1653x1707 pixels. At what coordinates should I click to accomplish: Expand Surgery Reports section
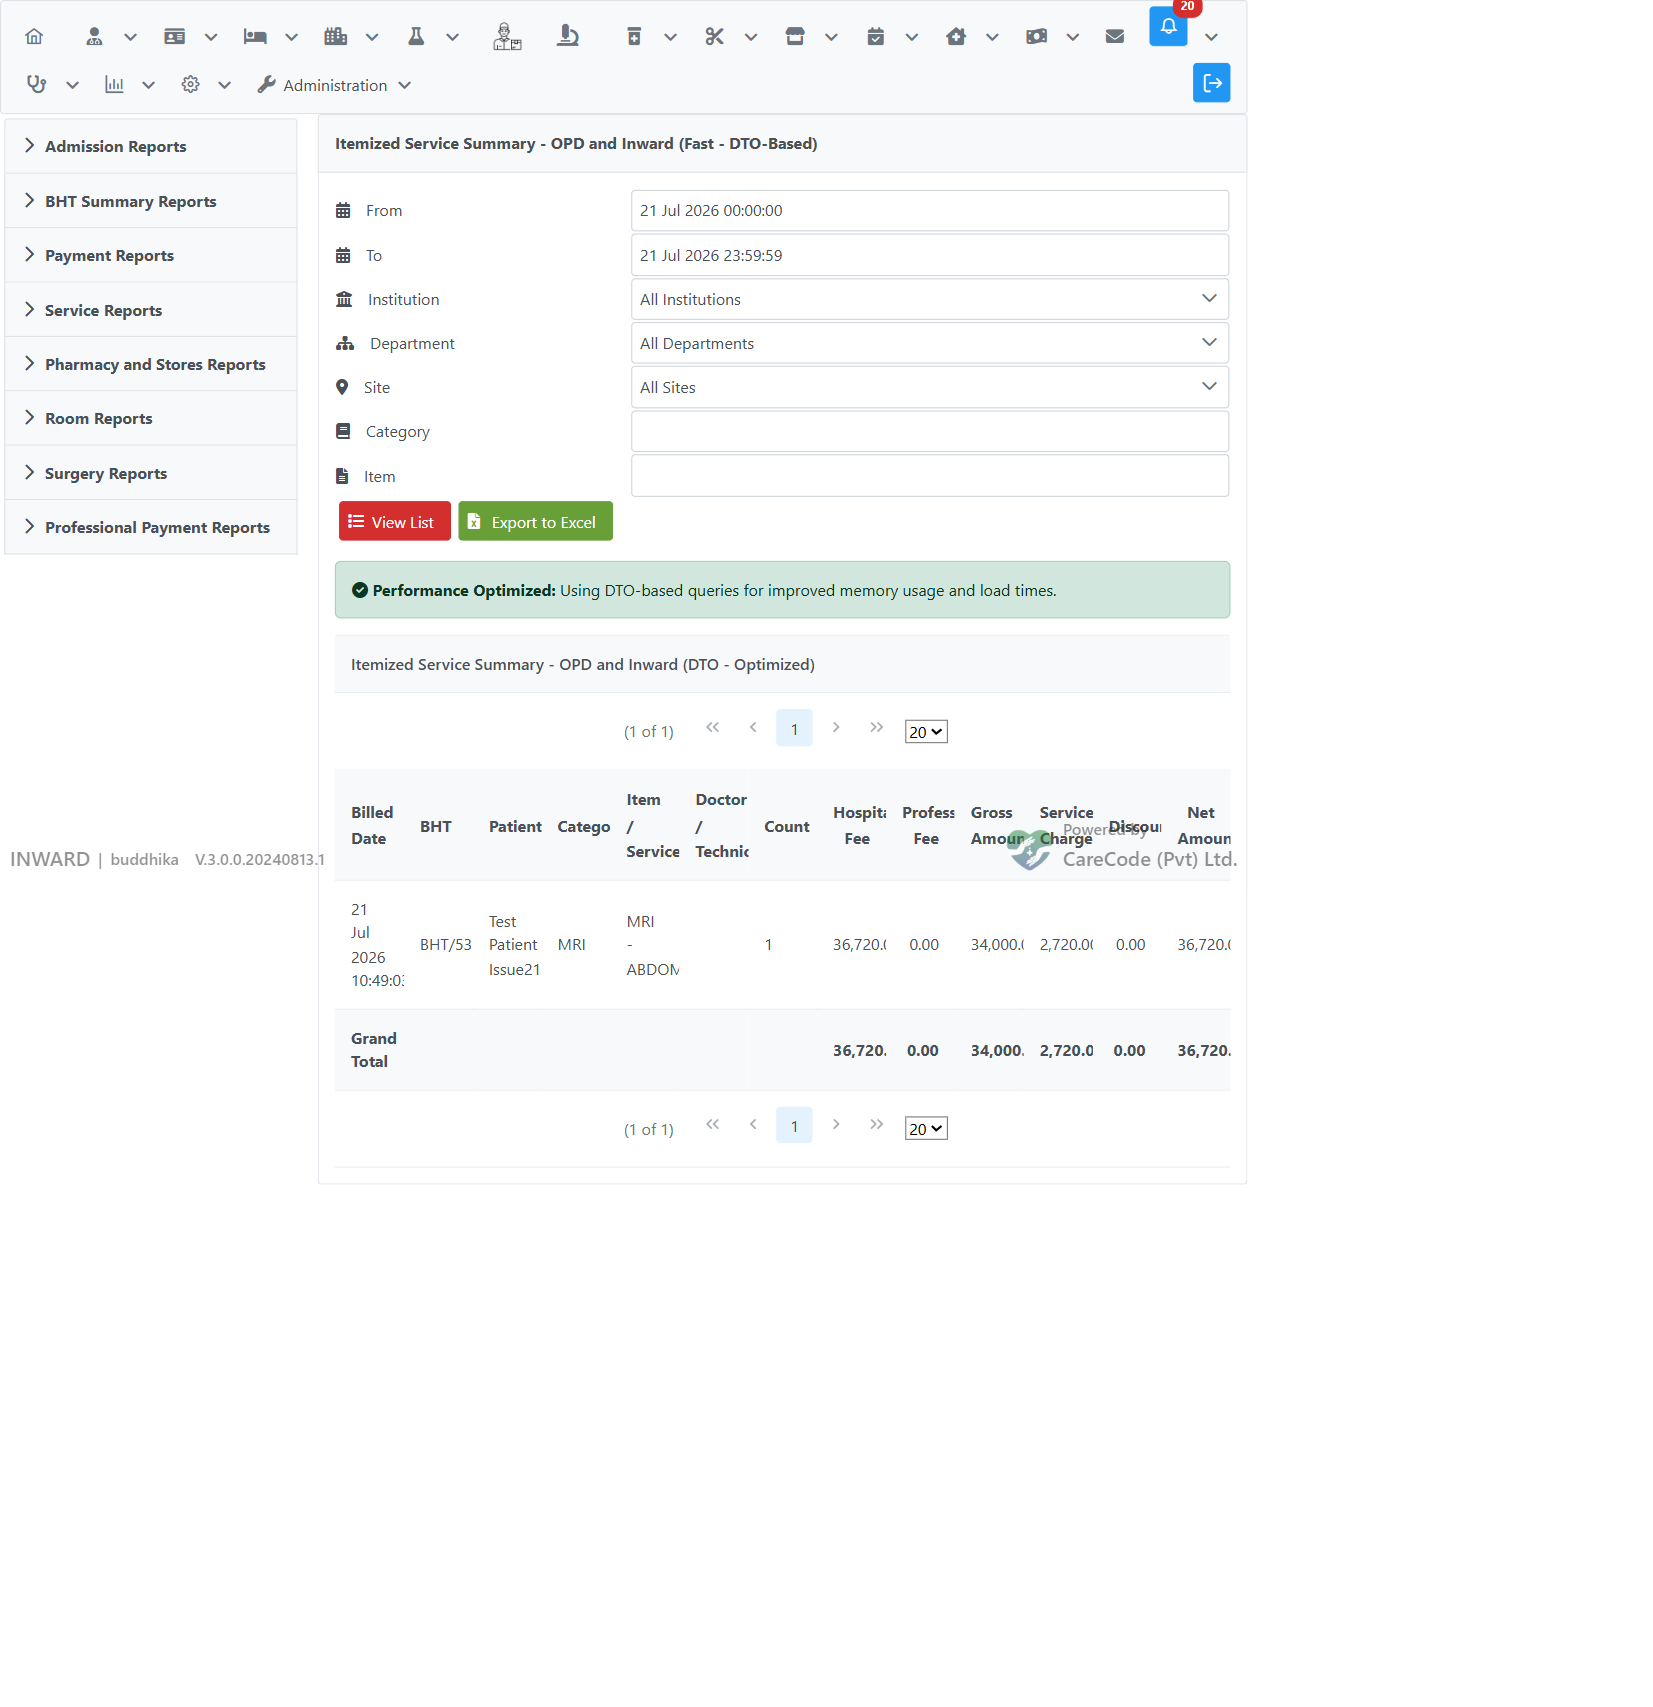[151, 473]
